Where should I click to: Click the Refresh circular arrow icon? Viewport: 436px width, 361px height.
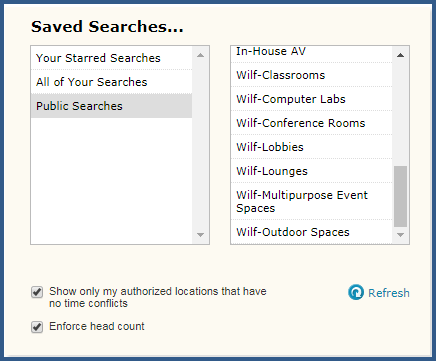click(356, 292)
